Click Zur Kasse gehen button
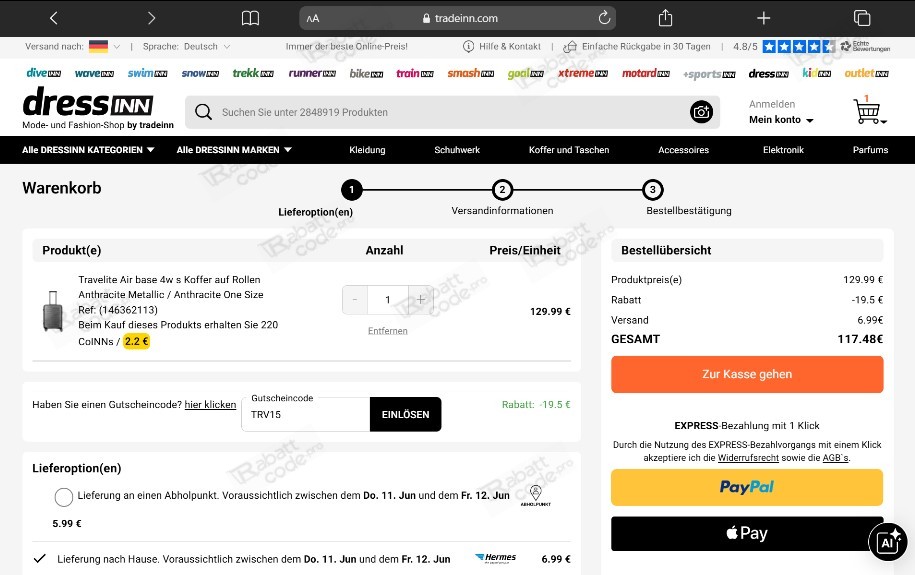 [x=747, y=374]
